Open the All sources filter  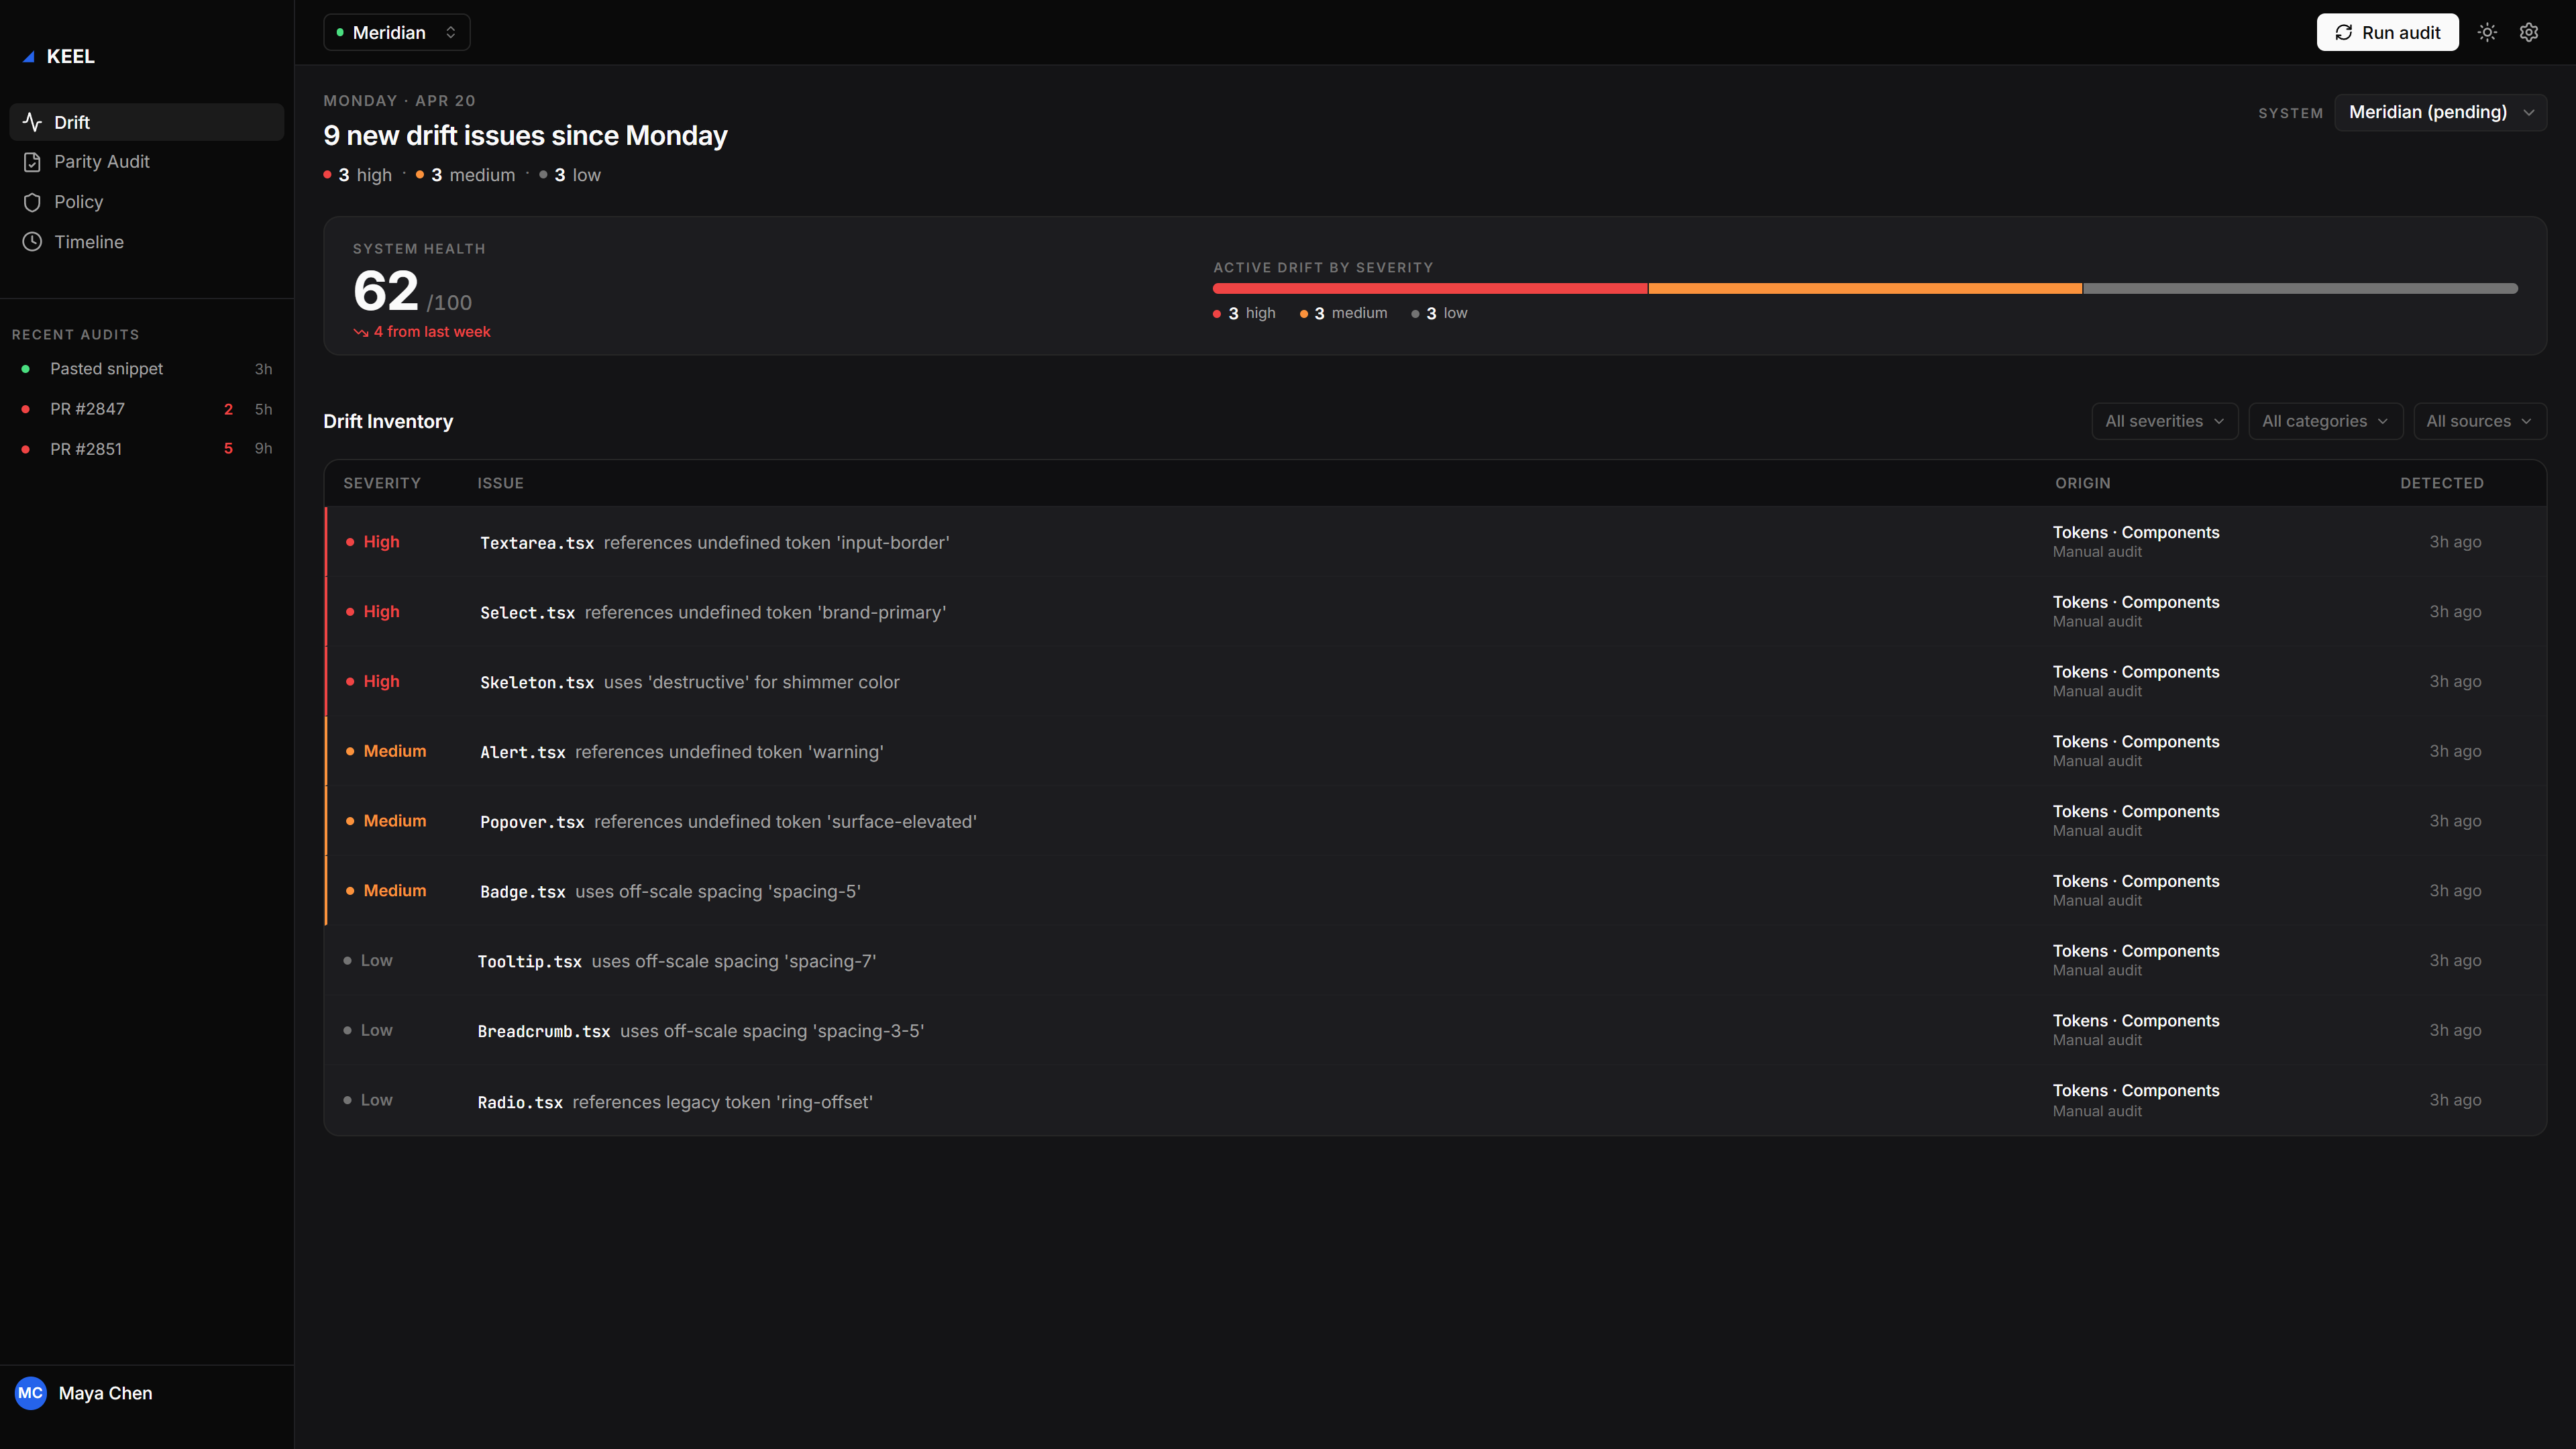click(x=2479, y=421)
